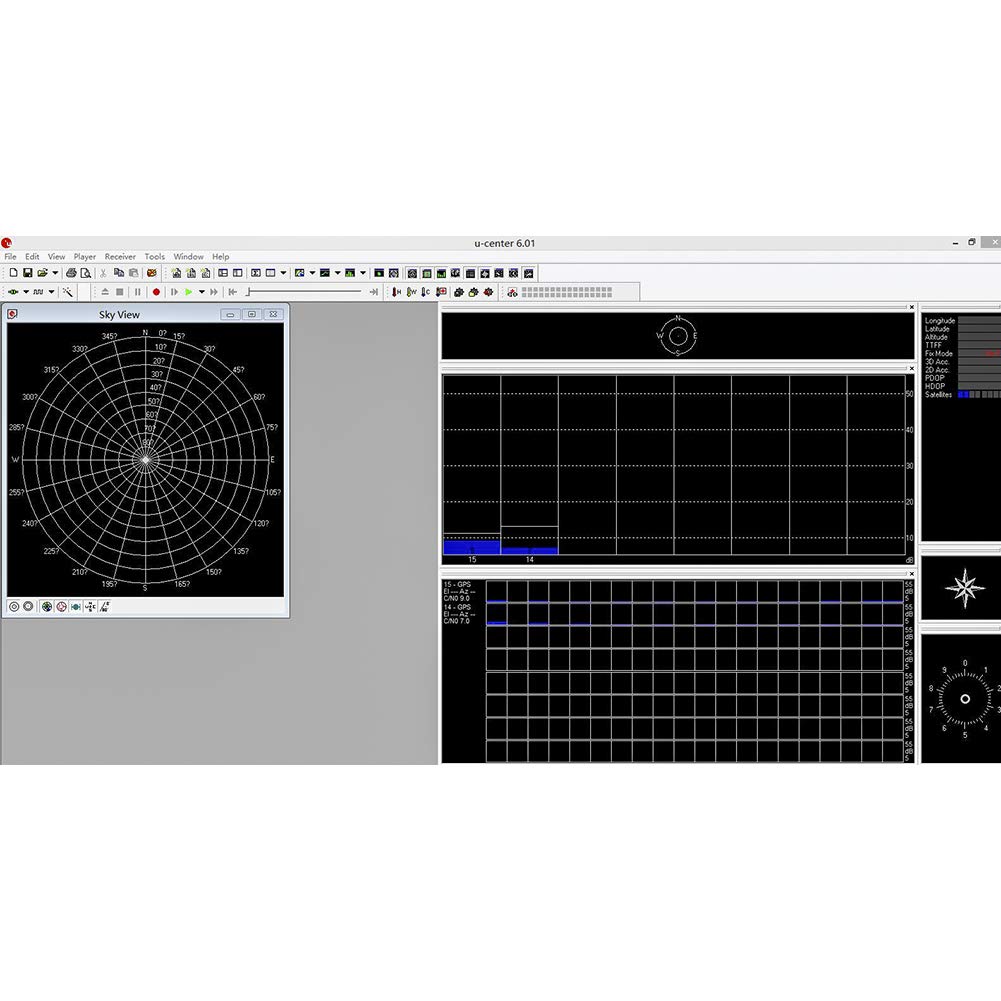Toggle the Pause playback button

(138, 292)
